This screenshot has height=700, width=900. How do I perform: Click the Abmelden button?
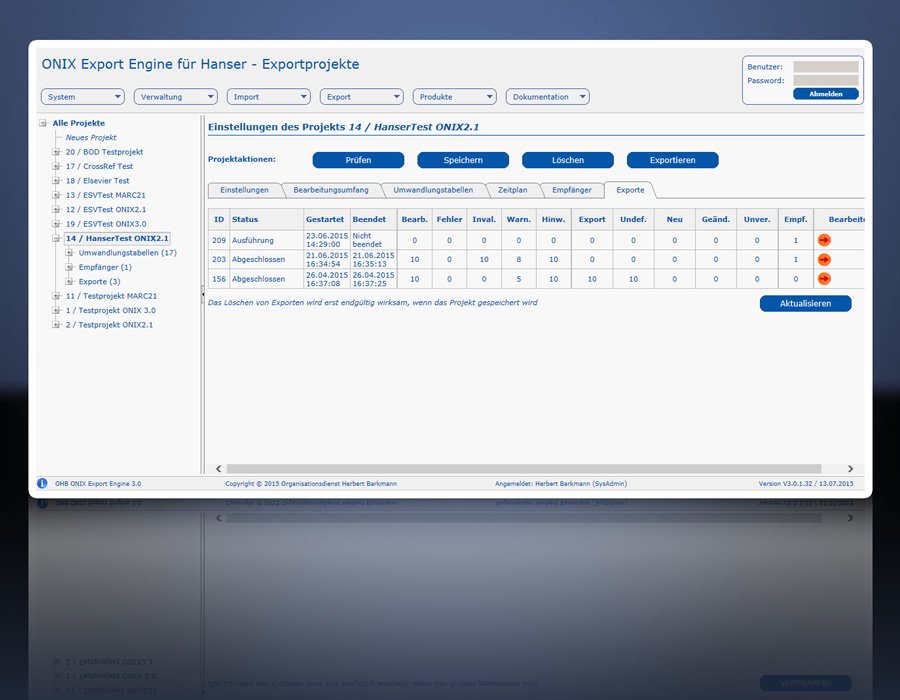826,94
